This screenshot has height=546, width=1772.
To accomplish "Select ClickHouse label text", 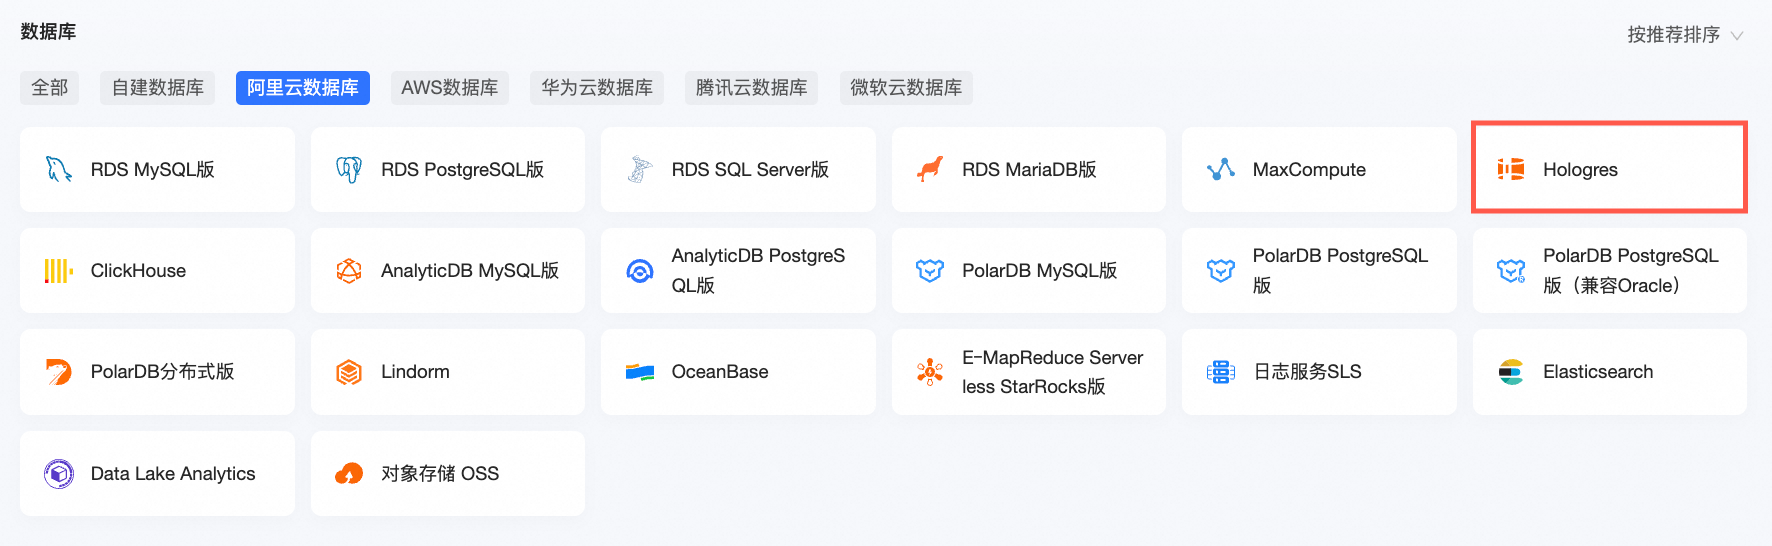I will pos(138,271).
